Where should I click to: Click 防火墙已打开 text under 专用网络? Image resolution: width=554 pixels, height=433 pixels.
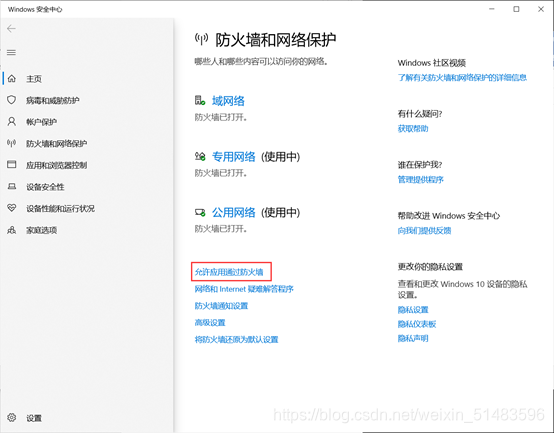click(x=221, y=173)
